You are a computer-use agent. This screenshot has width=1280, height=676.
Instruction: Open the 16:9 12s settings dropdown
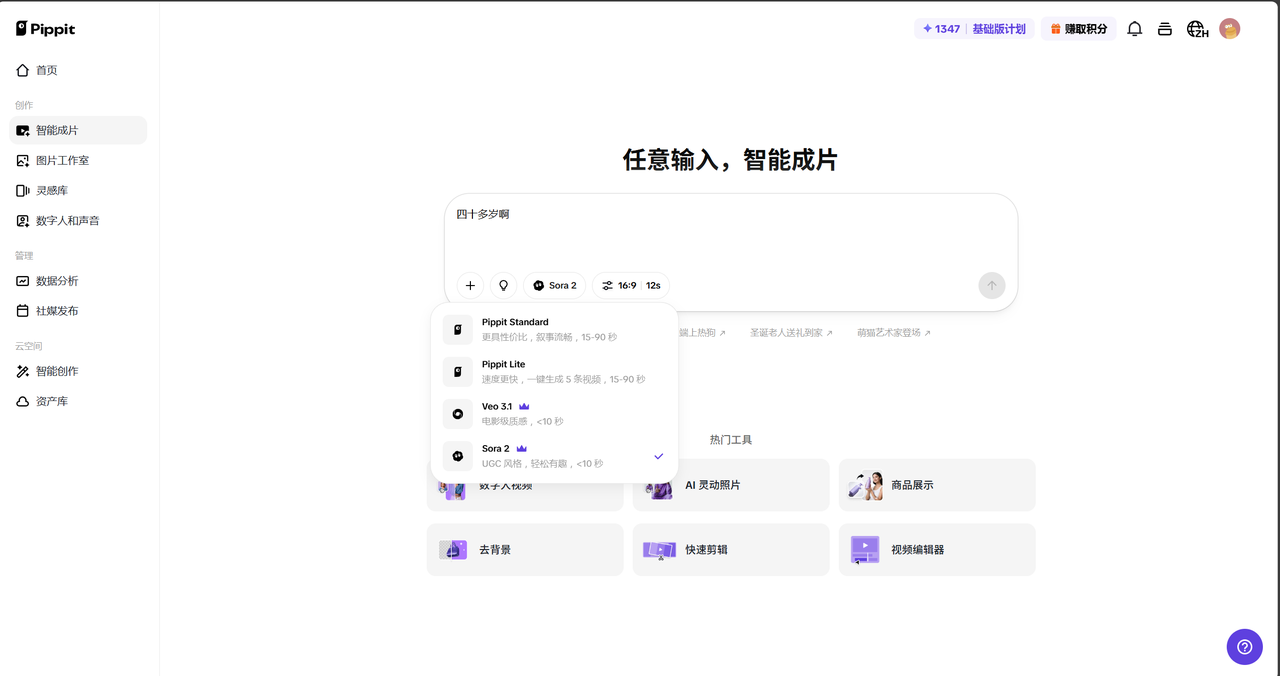pos(631,285)
